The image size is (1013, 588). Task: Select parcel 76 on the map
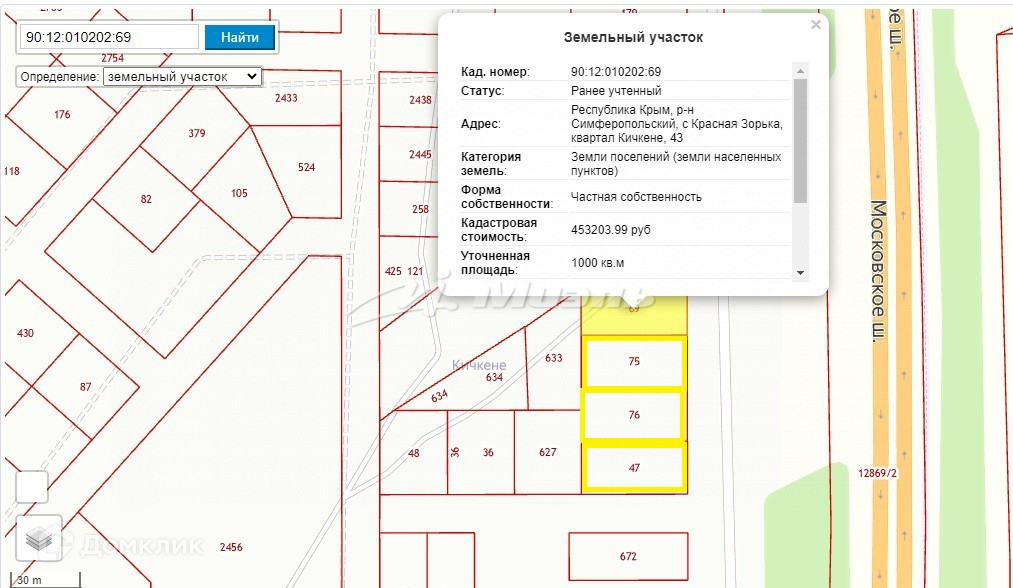(x=634, y=415)
